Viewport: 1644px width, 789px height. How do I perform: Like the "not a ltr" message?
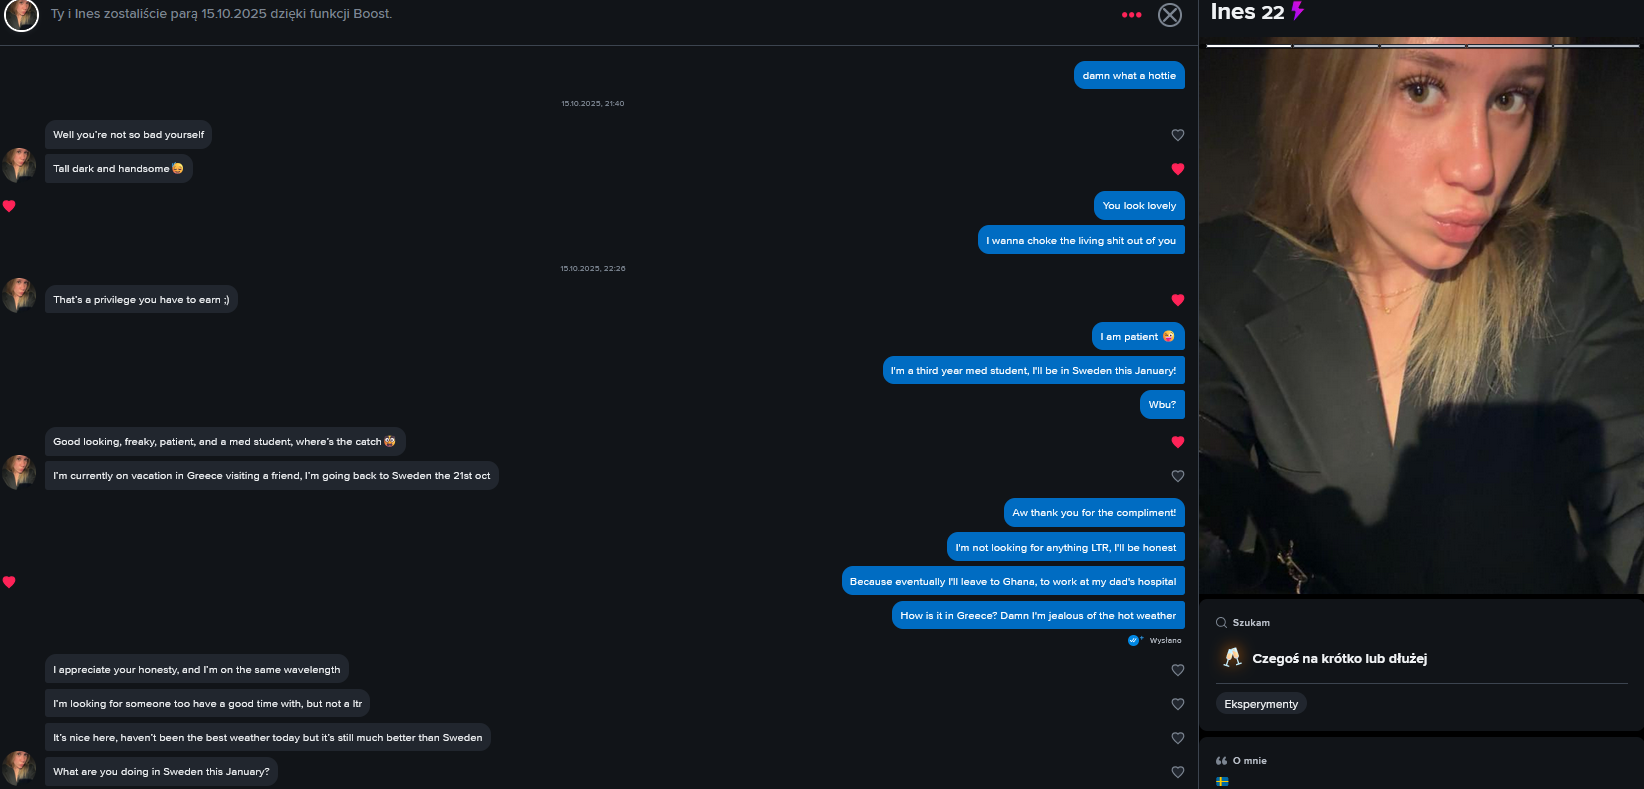pyautogui.click(x=1178, y=704)
